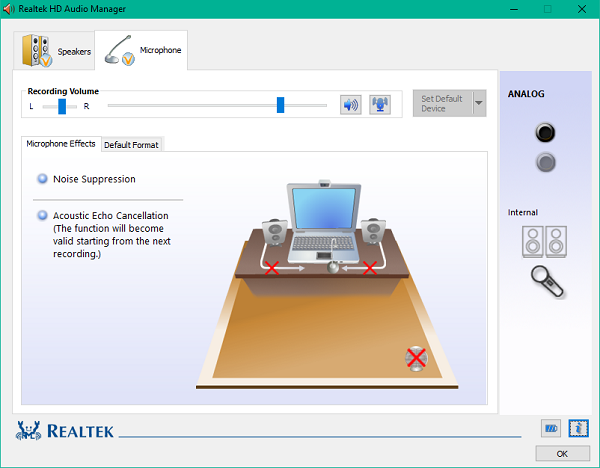Adjust the L/R balance slider handle
This screenshot has height=468, width=600.
pyautogui.click(x=62, y=106)
